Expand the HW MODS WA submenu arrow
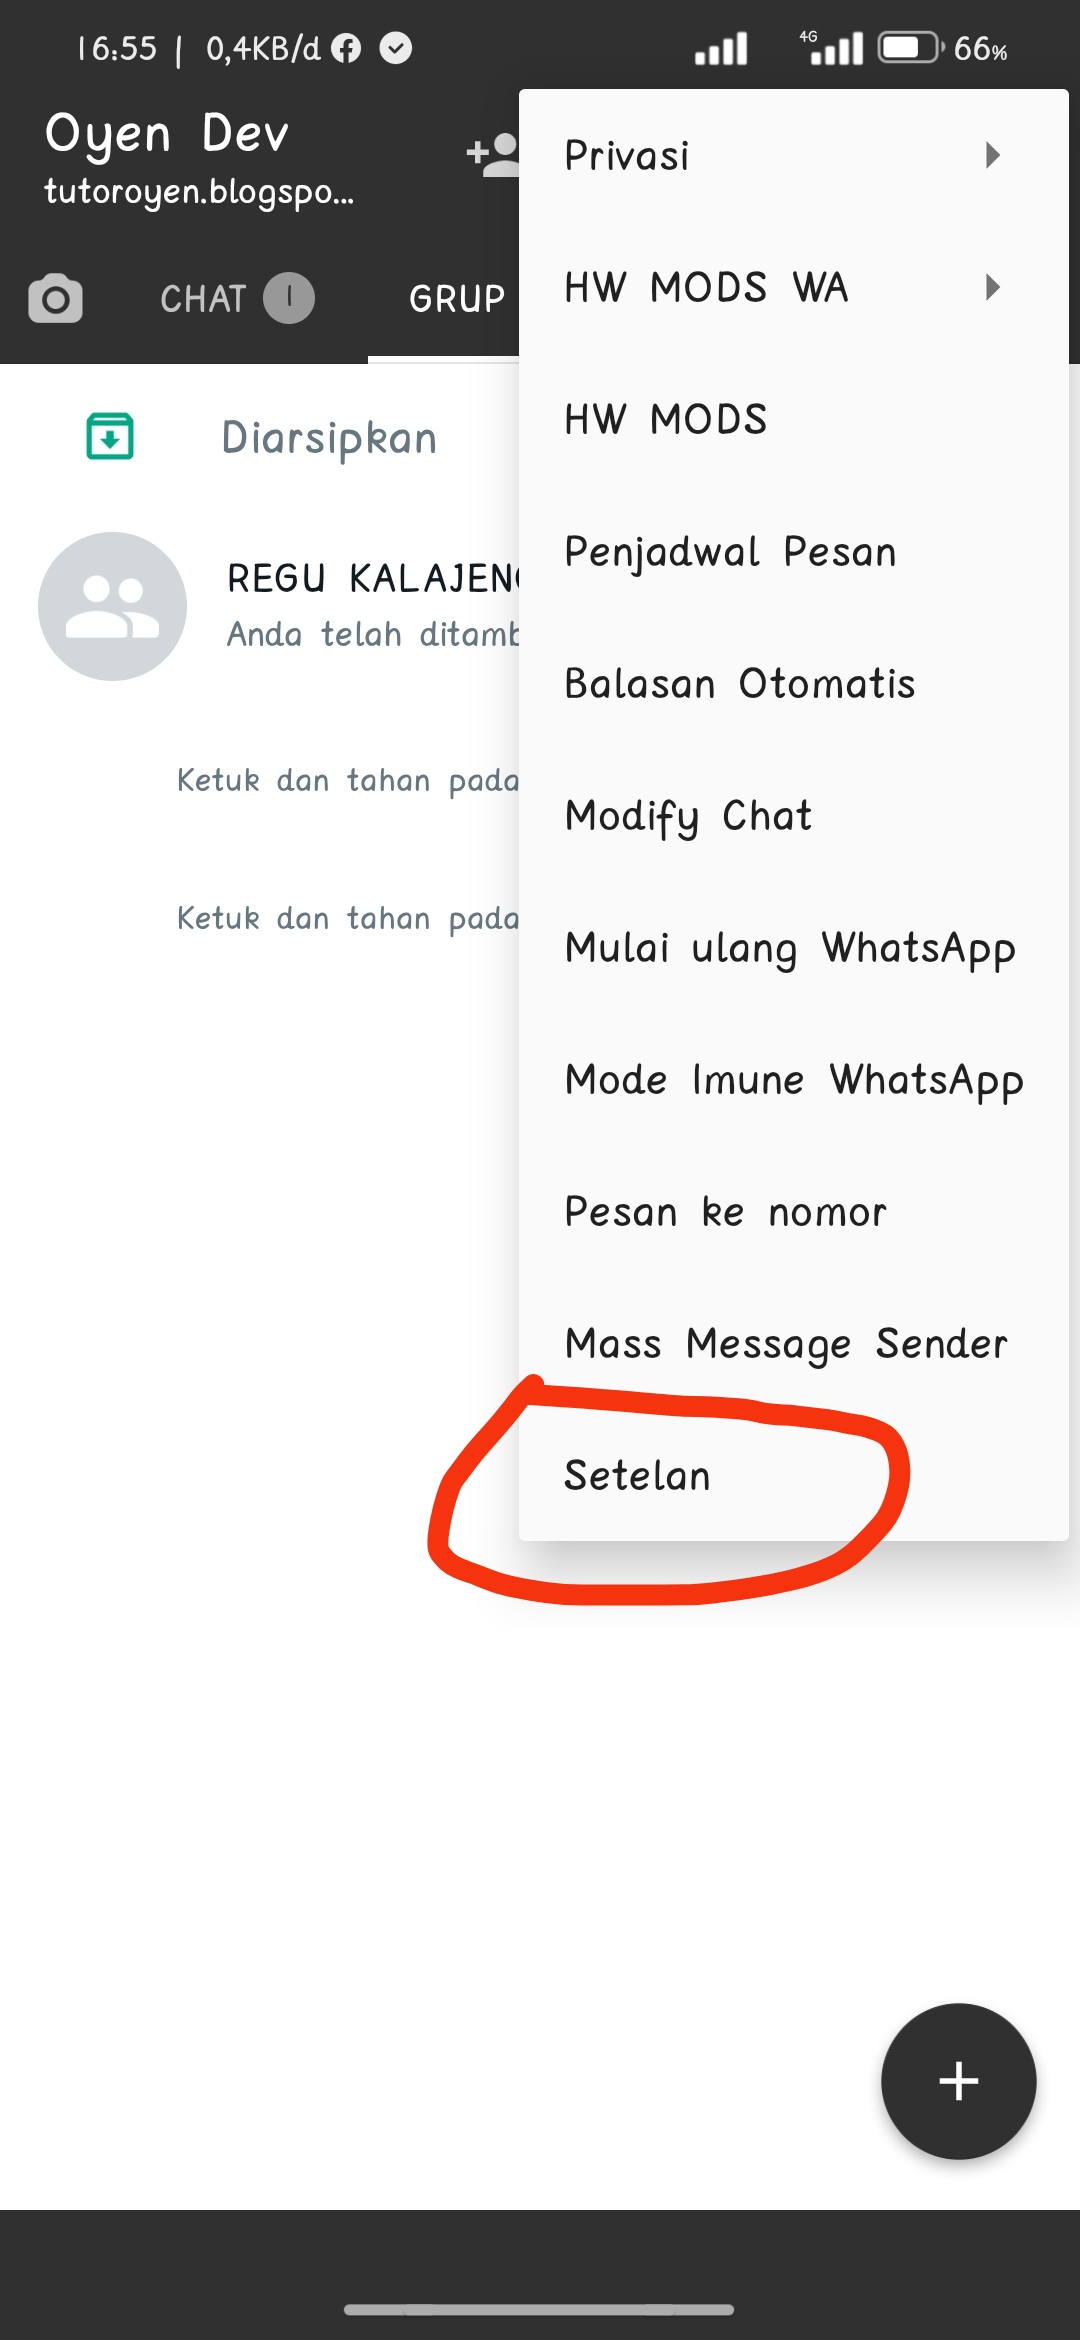Screen dimensions: 1080x2340 click(x=992, y=288)
